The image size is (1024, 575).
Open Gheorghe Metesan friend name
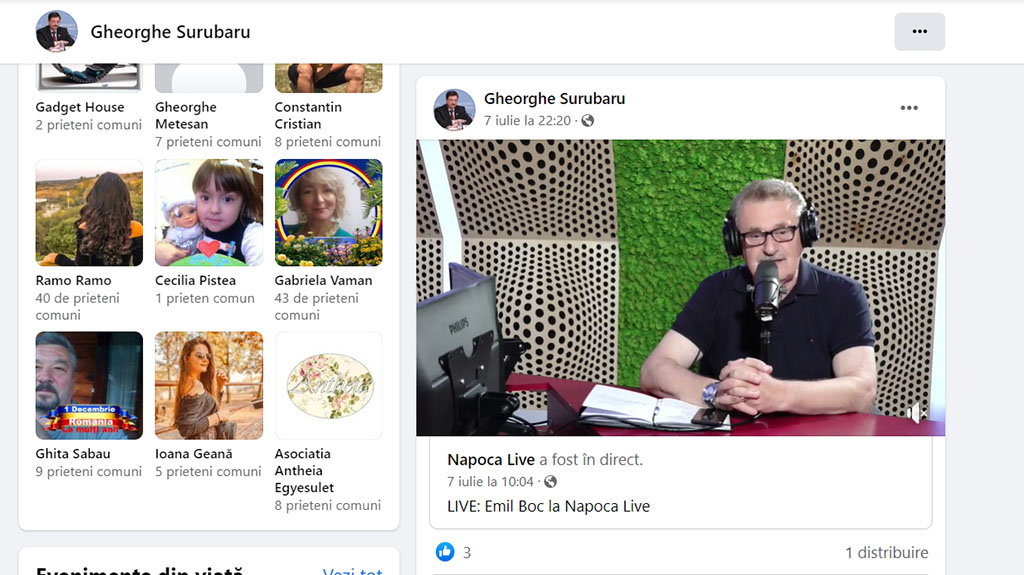(185, 116)
